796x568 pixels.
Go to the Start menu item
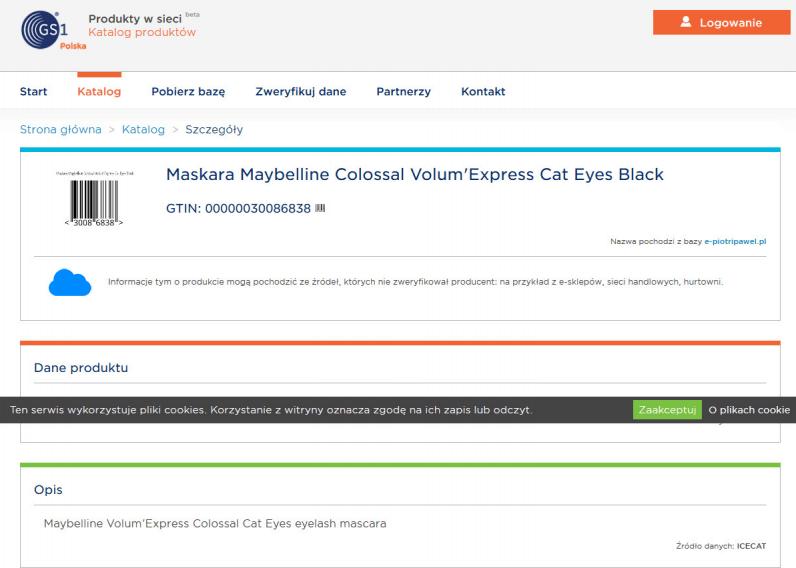click(x=34, y=91)
